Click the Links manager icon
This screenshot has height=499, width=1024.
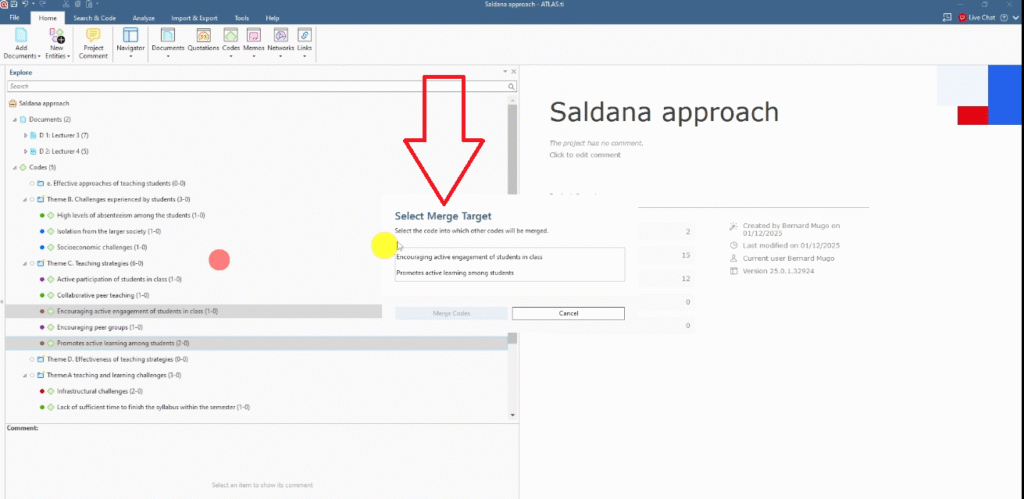305,37
